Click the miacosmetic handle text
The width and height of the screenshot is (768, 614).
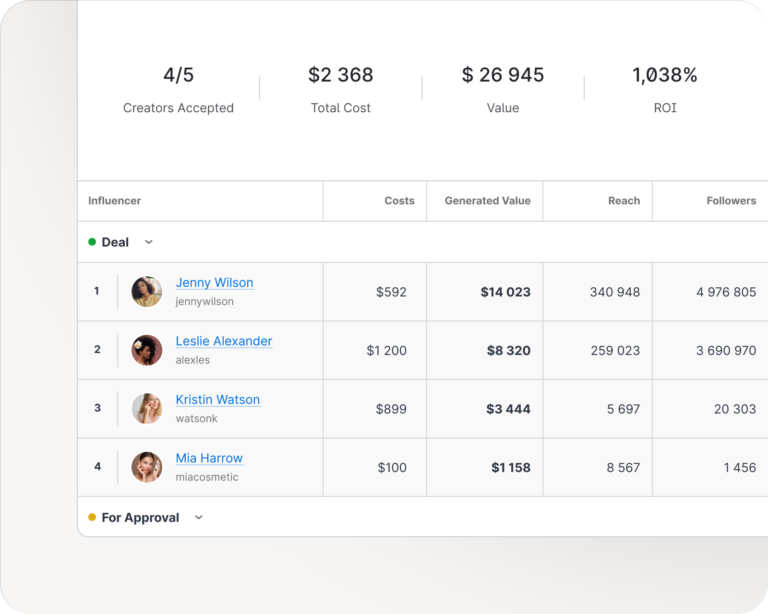[x=207, y=477]
